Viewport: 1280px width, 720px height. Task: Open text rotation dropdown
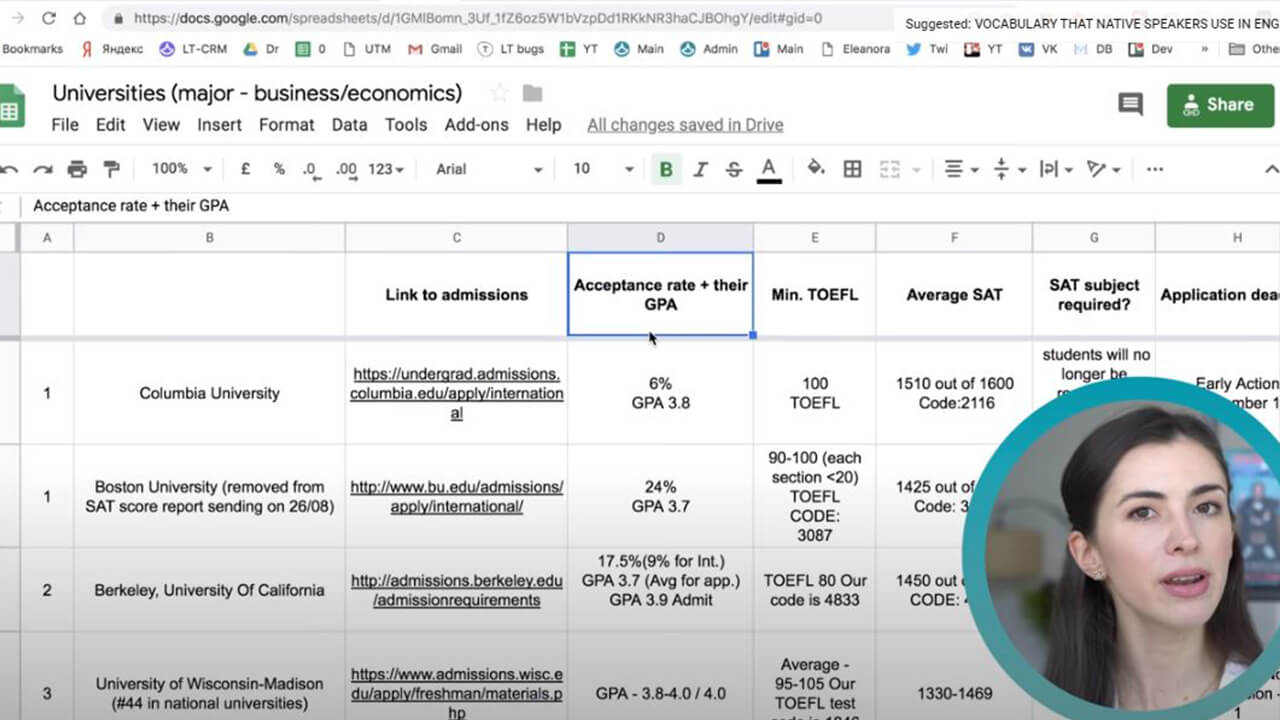(x=1103, y=169)
